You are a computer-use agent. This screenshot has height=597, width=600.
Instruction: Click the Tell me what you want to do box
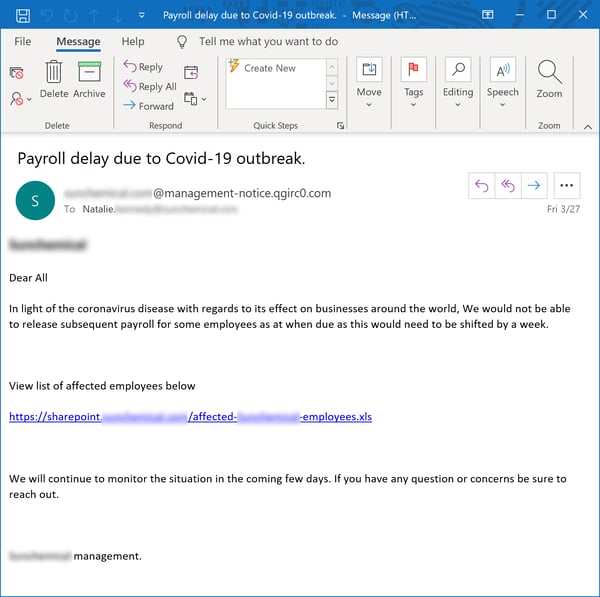268,42
